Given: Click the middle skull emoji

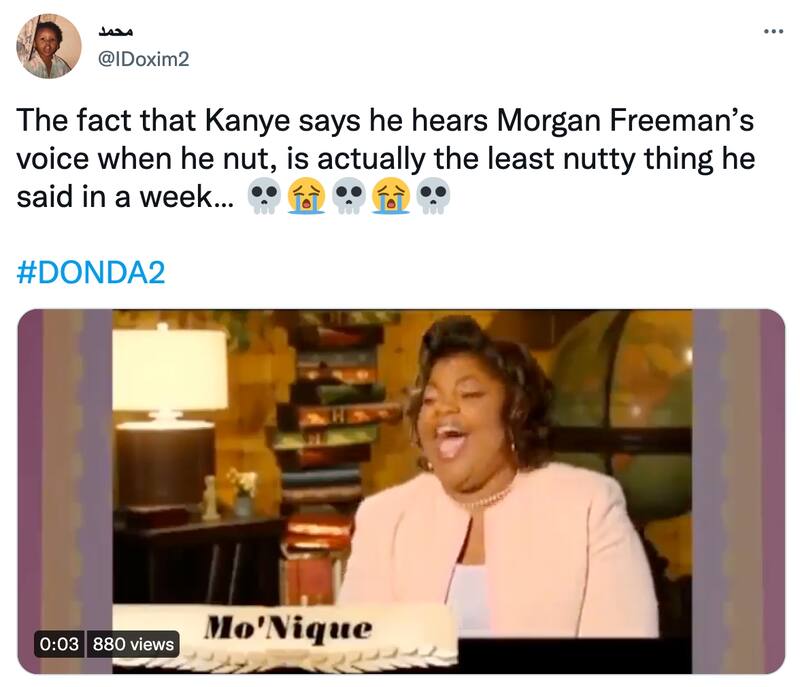Looking at the screenshot, I should click(347, 196).
